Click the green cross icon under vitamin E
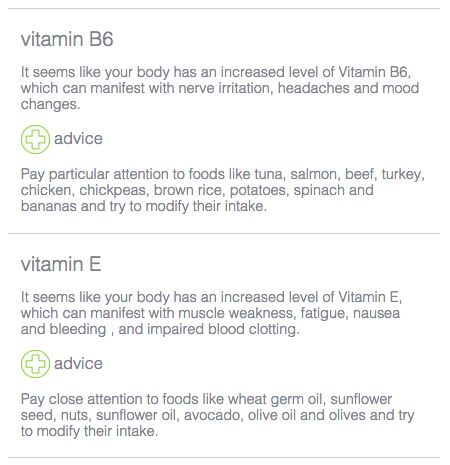 (x=35, y=364)
